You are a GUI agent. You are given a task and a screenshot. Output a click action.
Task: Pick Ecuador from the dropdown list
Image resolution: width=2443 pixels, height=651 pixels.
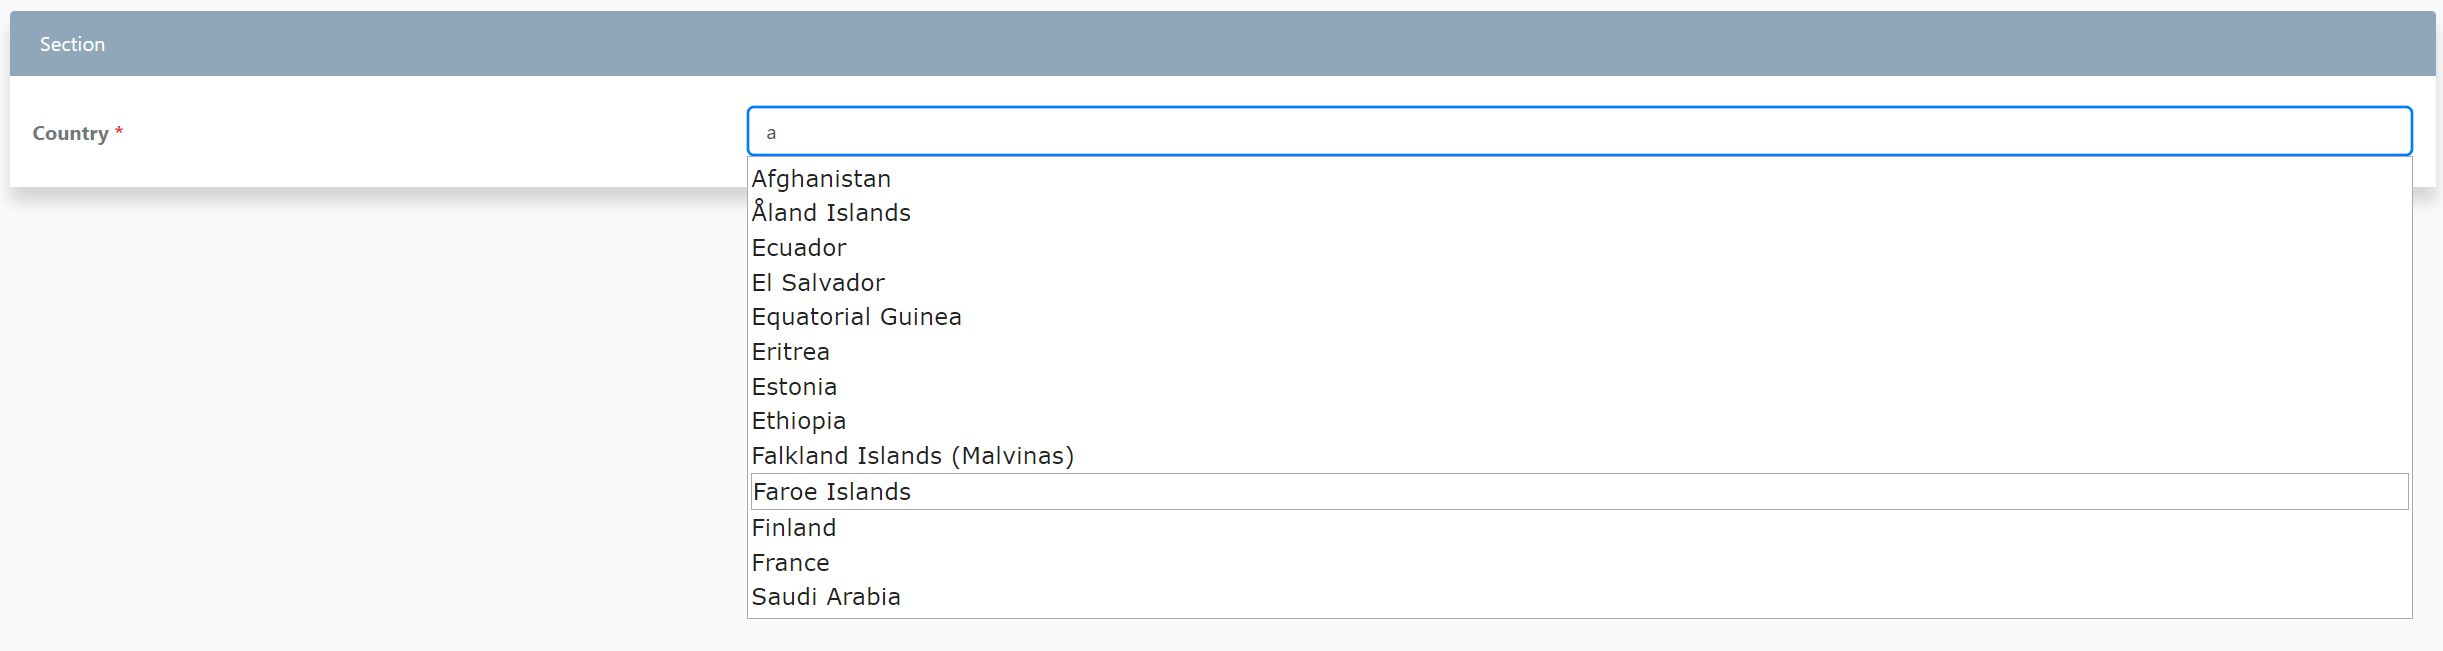(x=799, y=248)
